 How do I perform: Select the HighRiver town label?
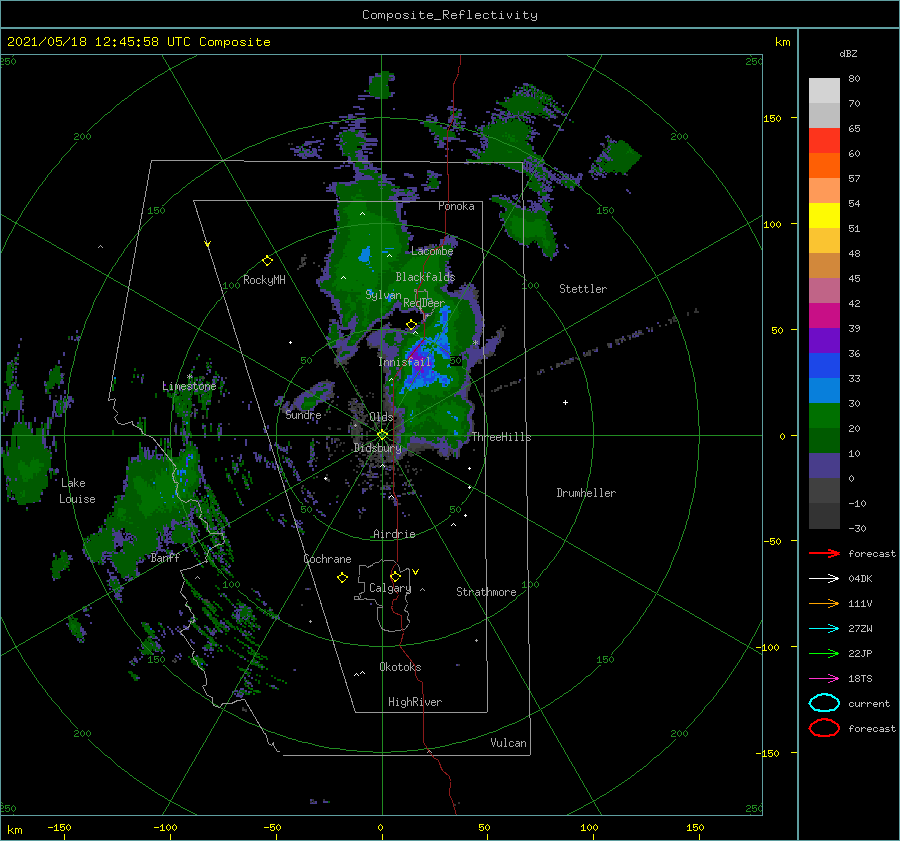click(415, 702)
